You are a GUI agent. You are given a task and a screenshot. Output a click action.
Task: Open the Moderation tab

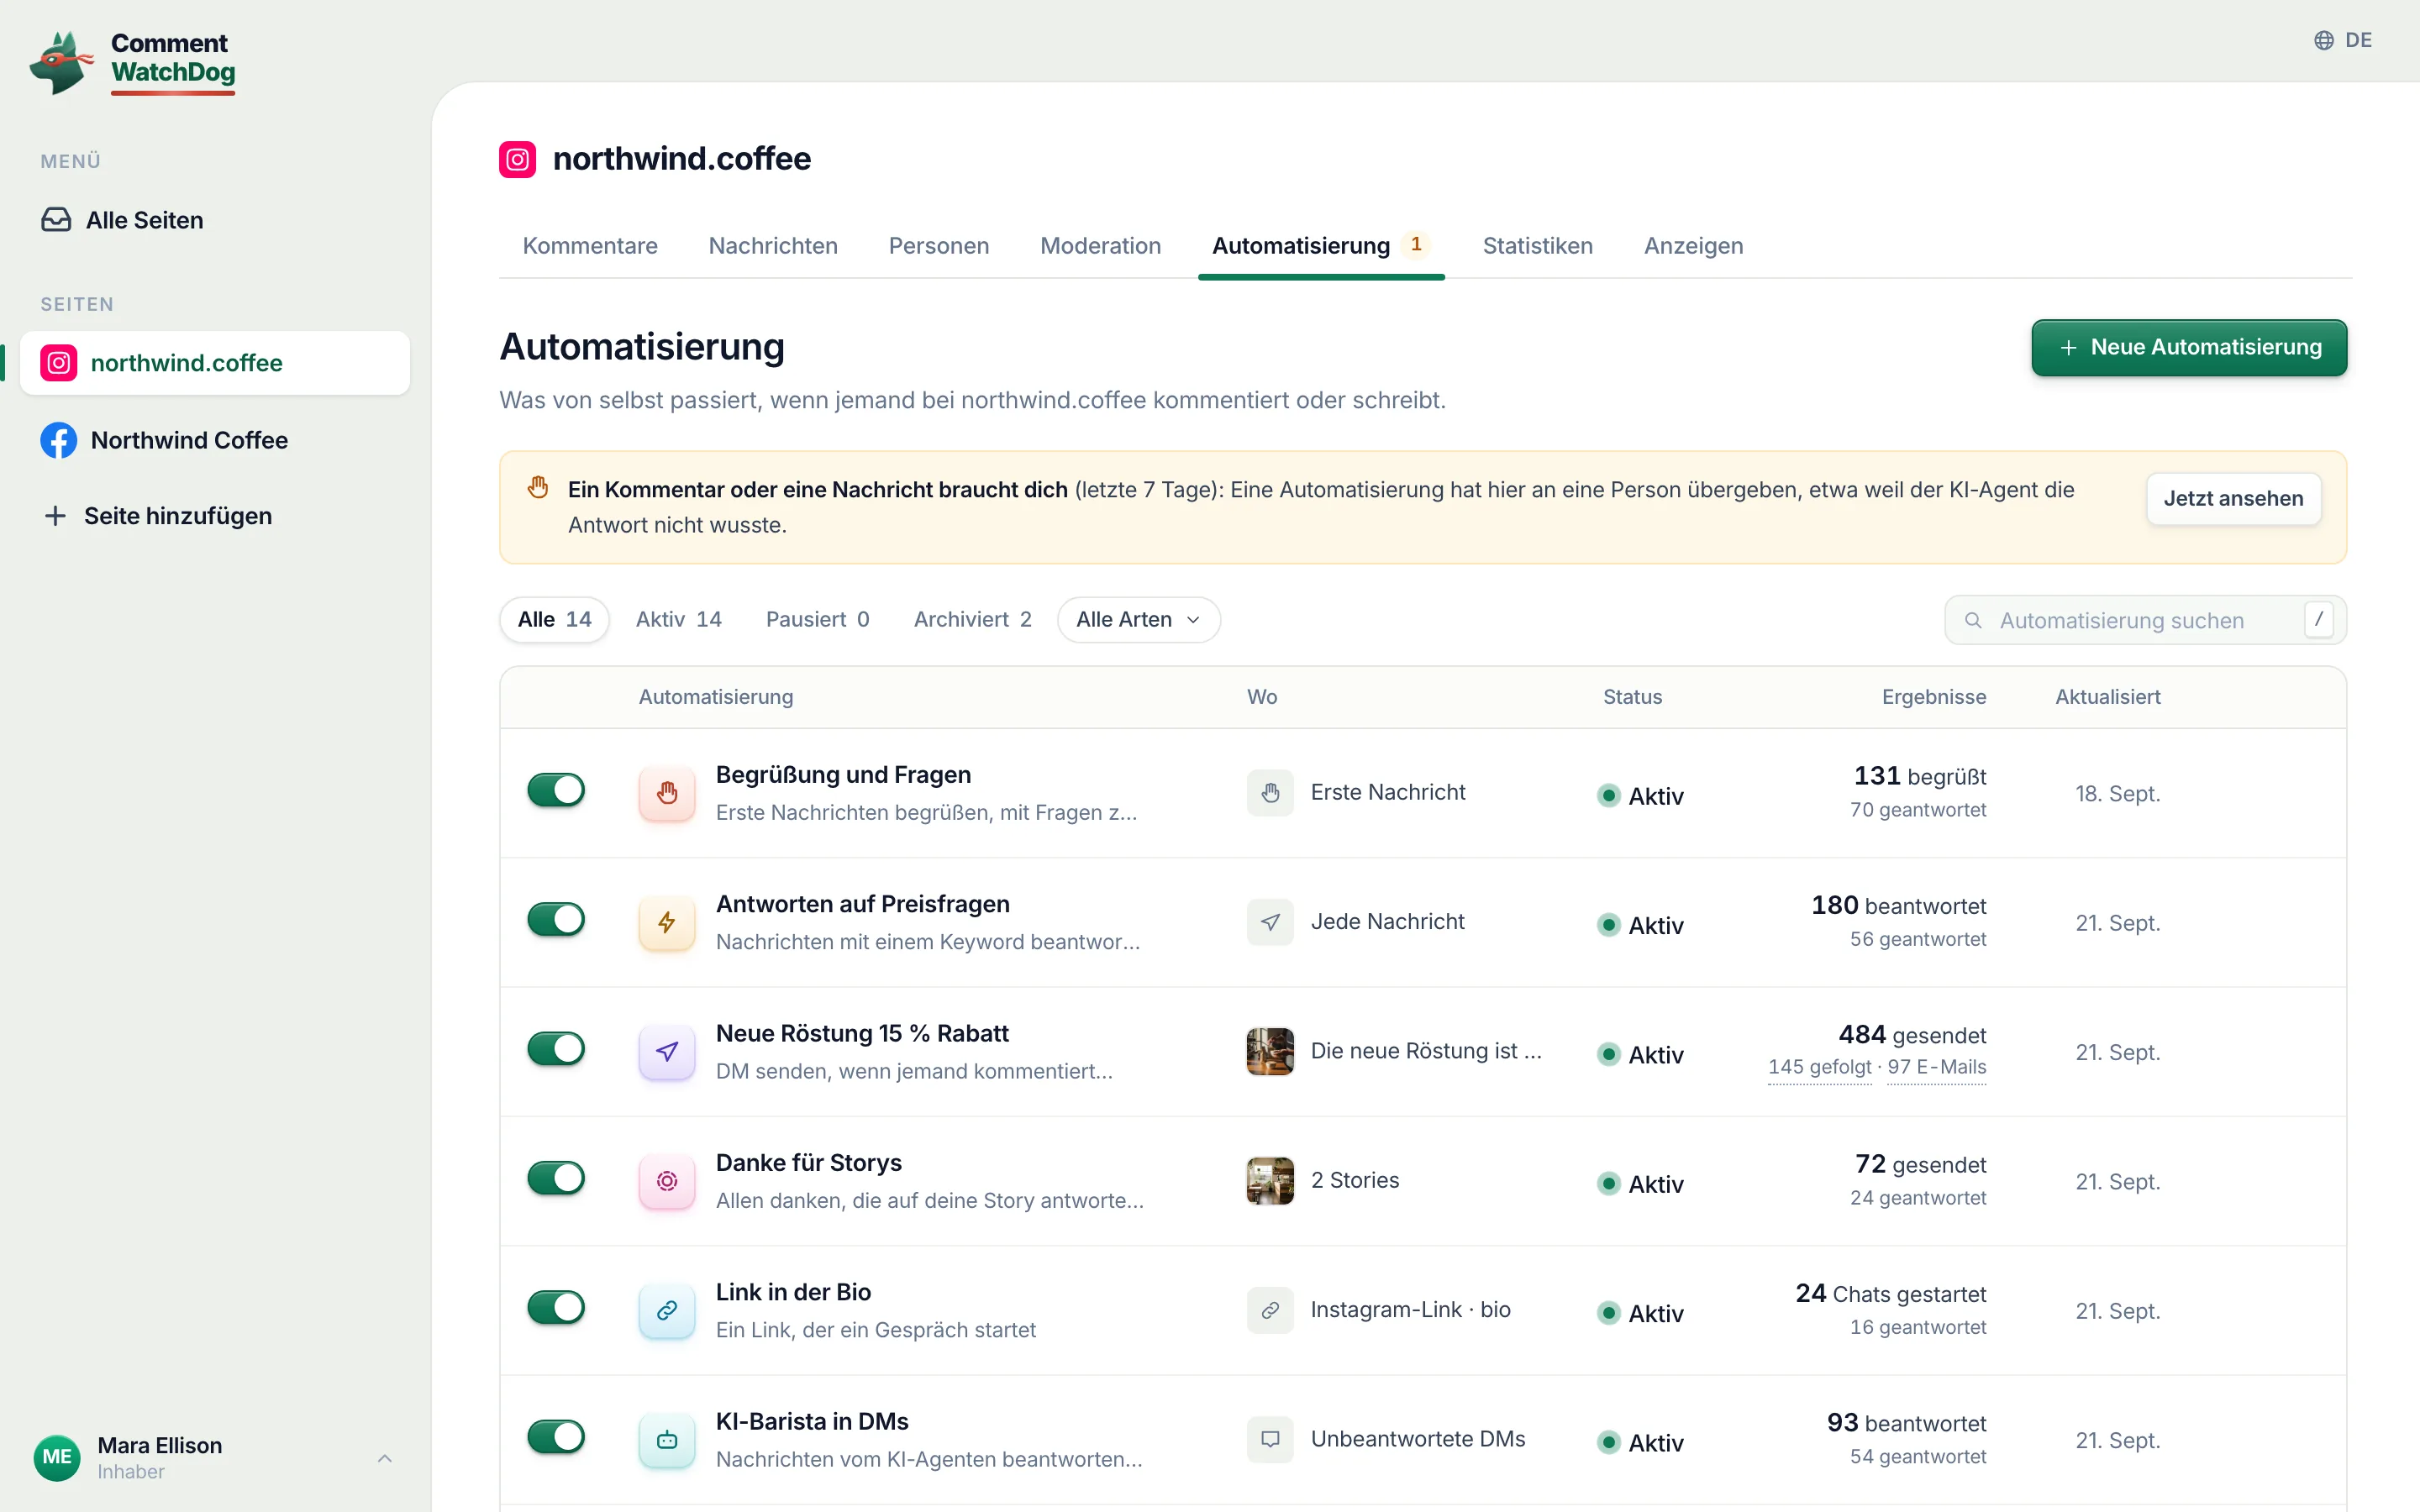coord(1100,246)
